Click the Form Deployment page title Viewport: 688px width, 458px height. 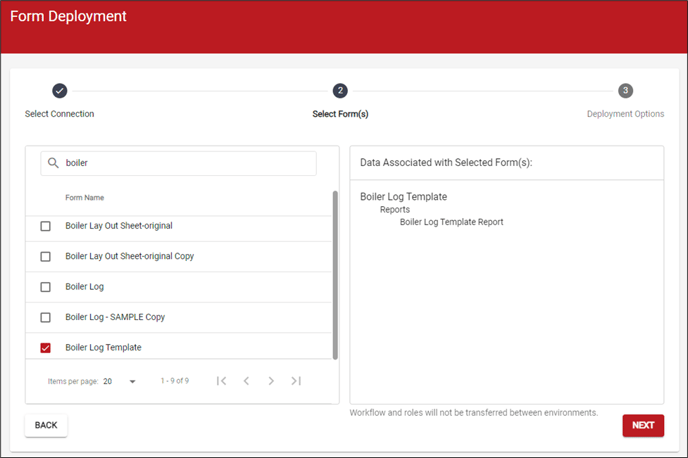[68, 16]
